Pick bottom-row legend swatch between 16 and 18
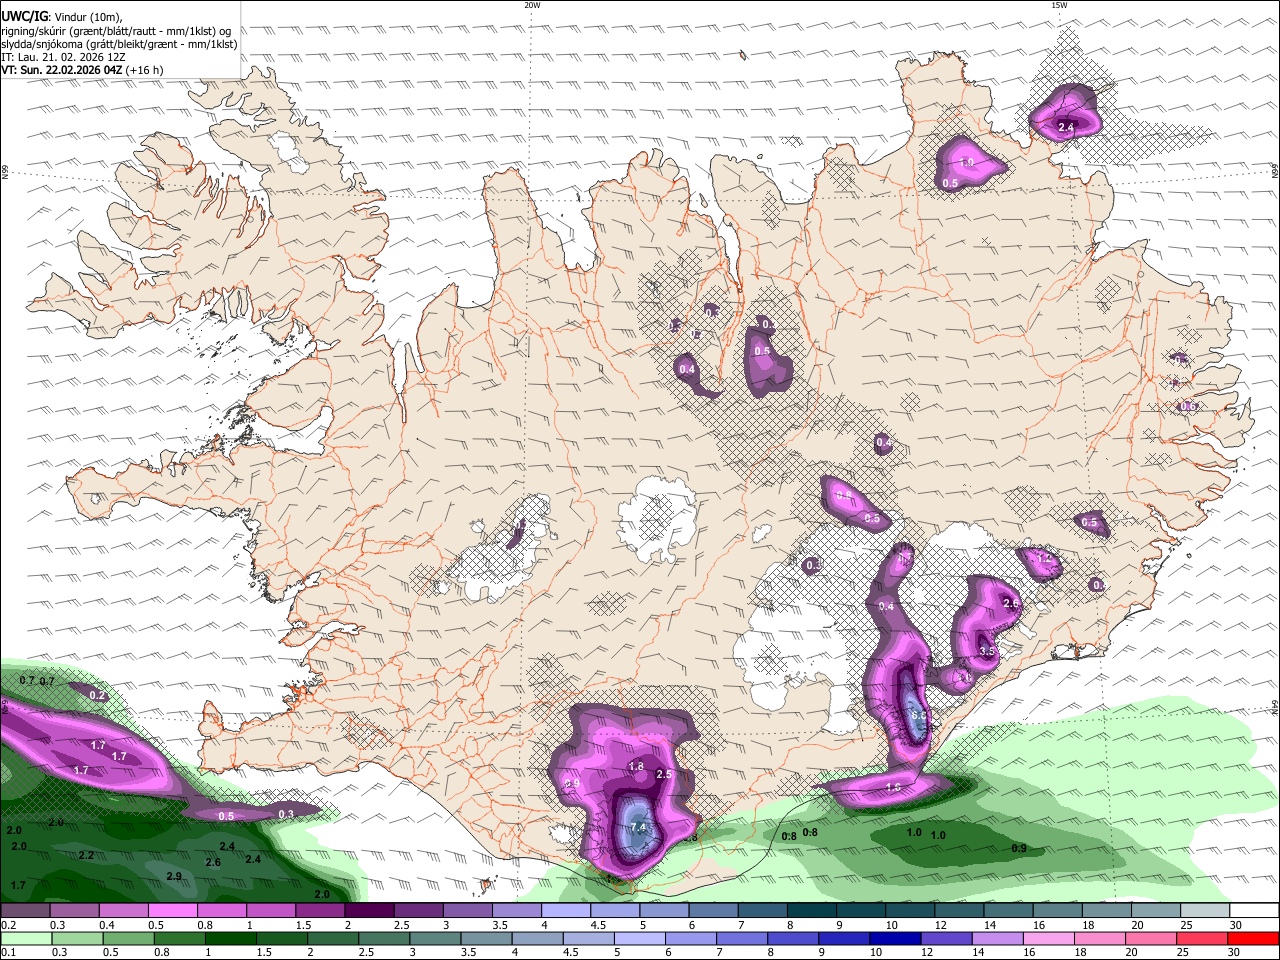1280x960 pixels. (1048, 939)
